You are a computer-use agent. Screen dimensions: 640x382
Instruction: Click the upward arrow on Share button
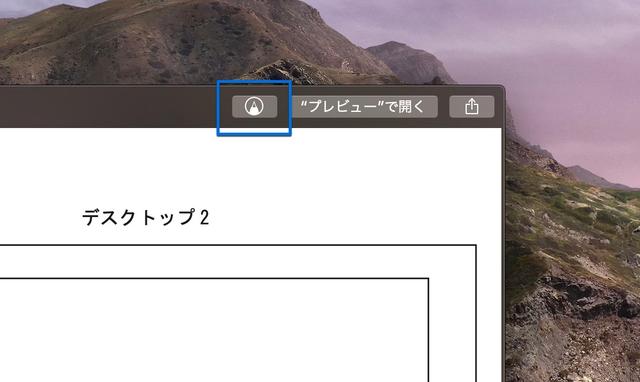coord(471,104)
